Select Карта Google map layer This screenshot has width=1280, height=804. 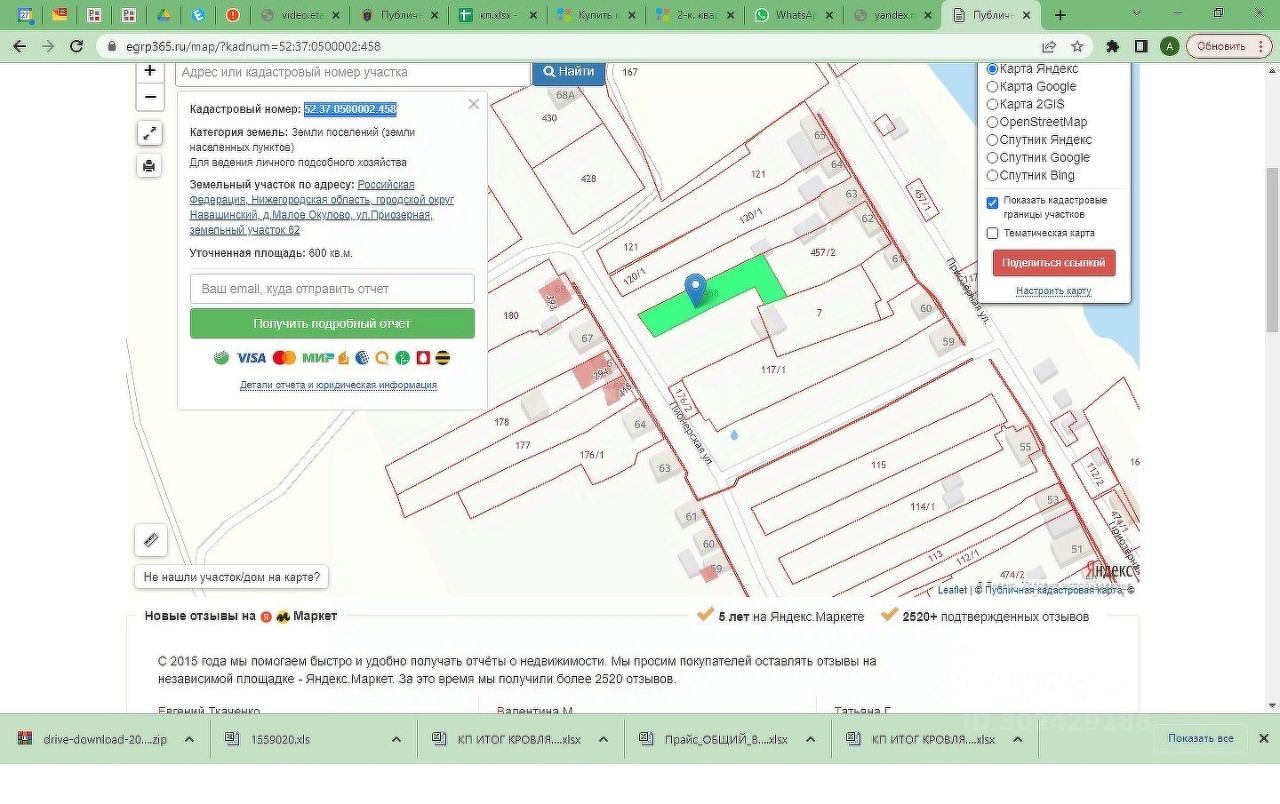pos(992,87)
